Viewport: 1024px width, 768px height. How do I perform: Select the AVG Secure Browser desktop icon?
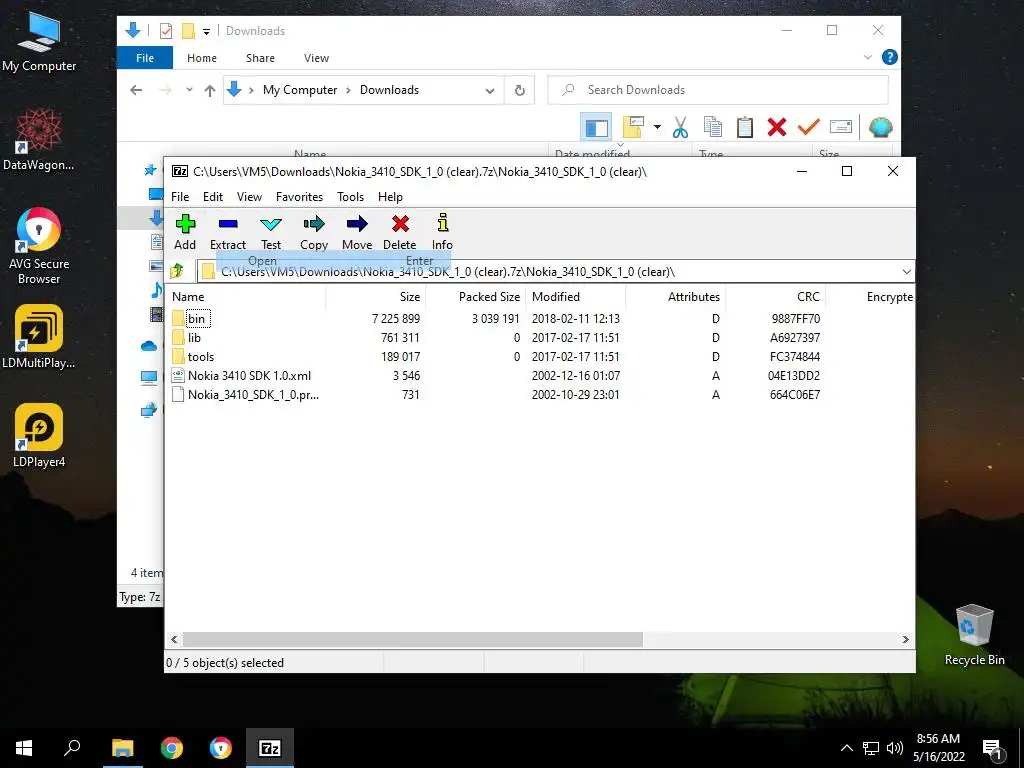(39, 246)
